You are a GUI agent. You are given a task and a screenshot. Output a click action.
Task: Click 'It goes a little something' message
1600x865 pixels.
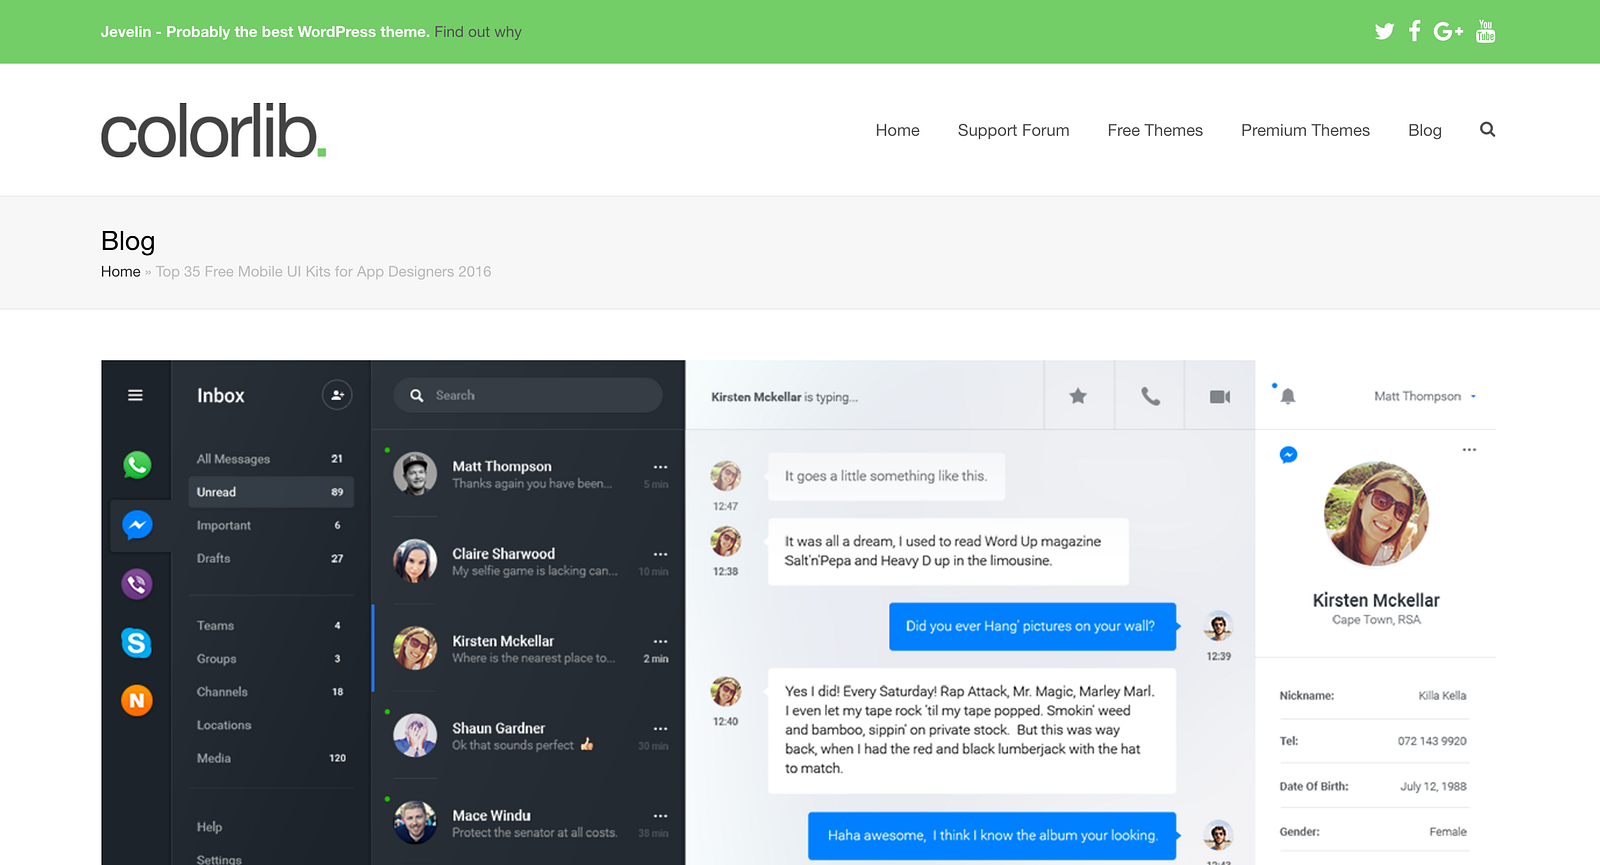[x=886, y=477]
